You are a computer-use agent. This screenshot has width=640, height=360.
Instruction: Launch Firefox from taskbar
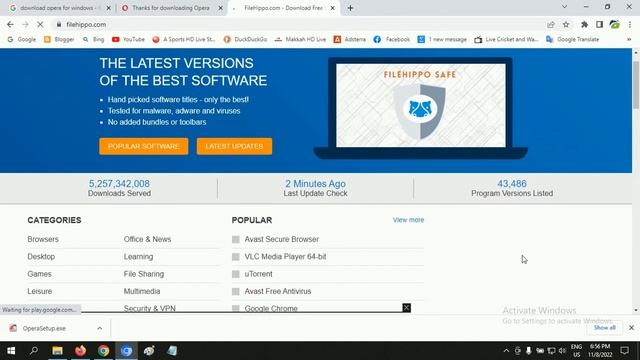[x=80, y=351]
